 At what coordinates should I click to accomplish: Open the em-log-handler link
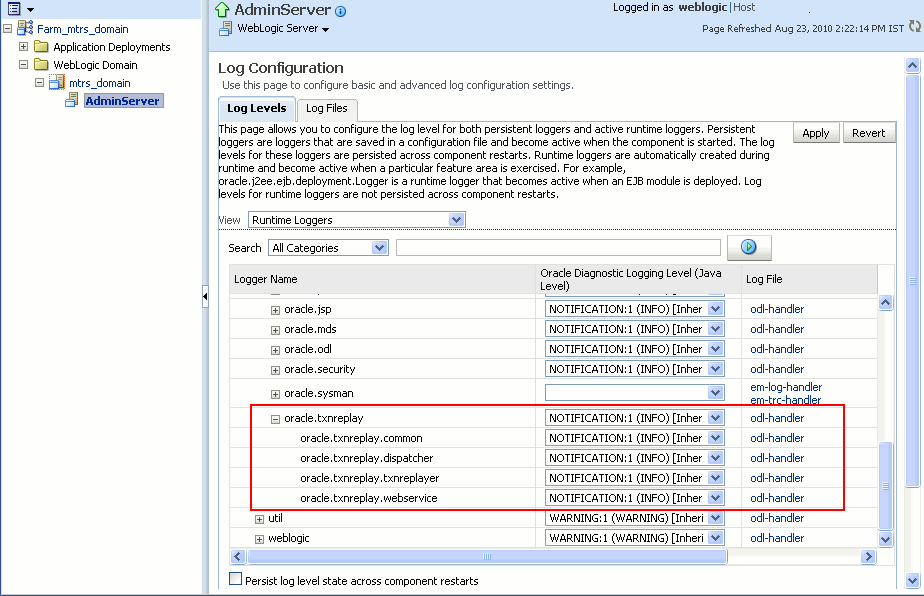pos(786,387)
